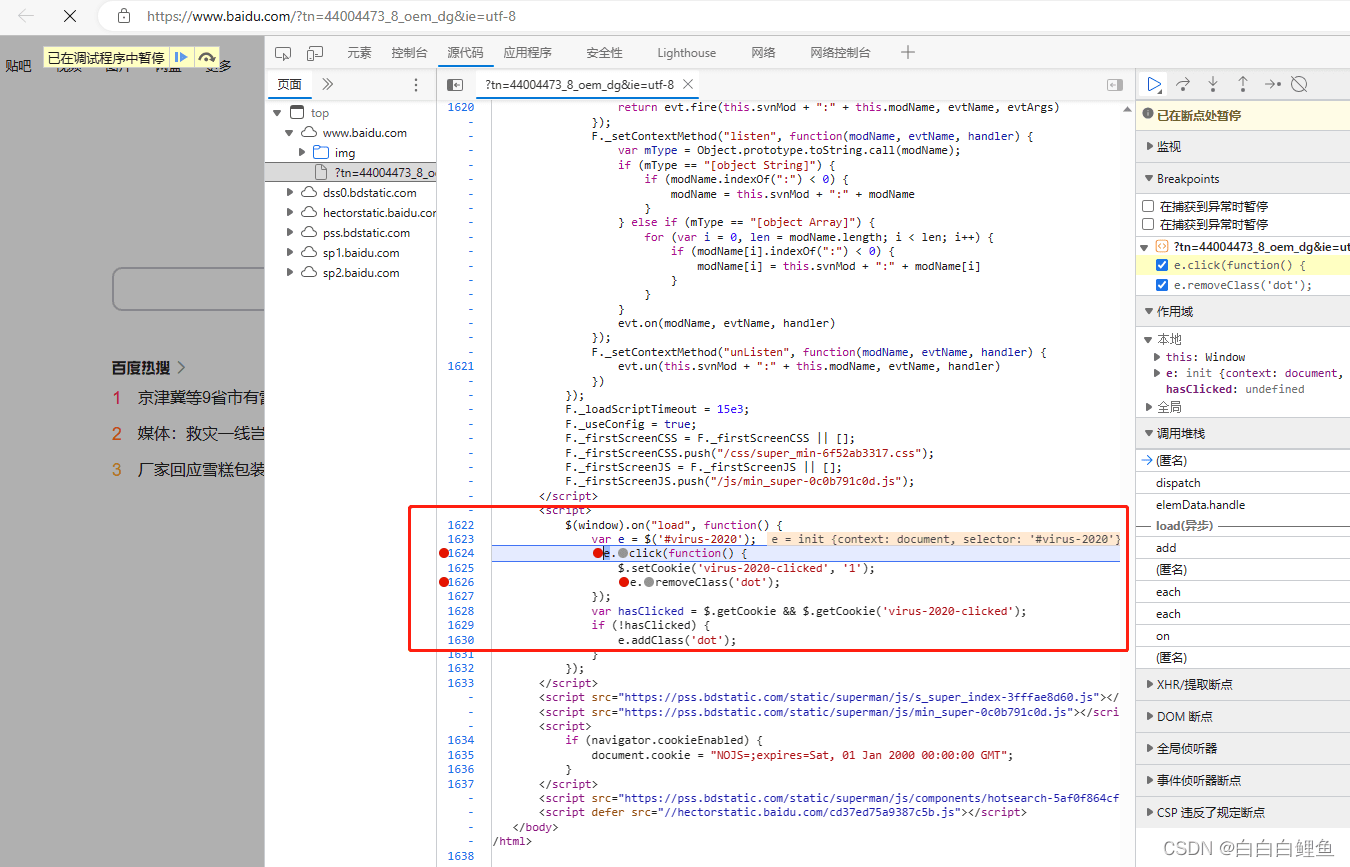Uncheck the e.click(function() breakpoint

(x=1162, y=265)
